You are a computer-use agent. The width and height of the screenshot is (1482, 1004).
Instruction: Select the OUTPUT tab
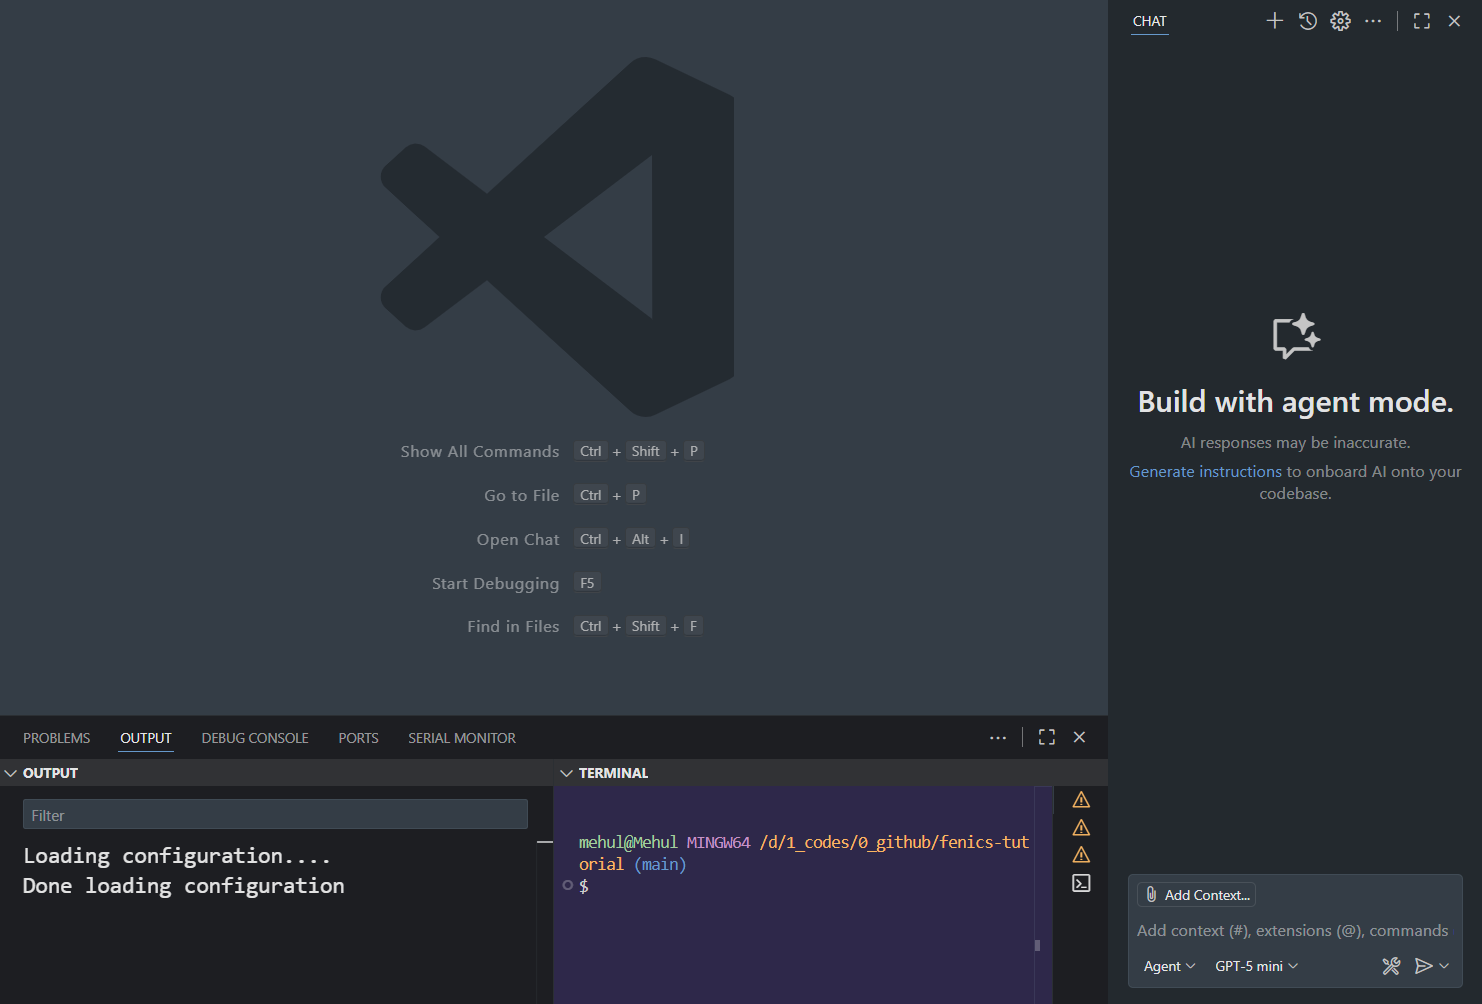(x=146, y=738)
